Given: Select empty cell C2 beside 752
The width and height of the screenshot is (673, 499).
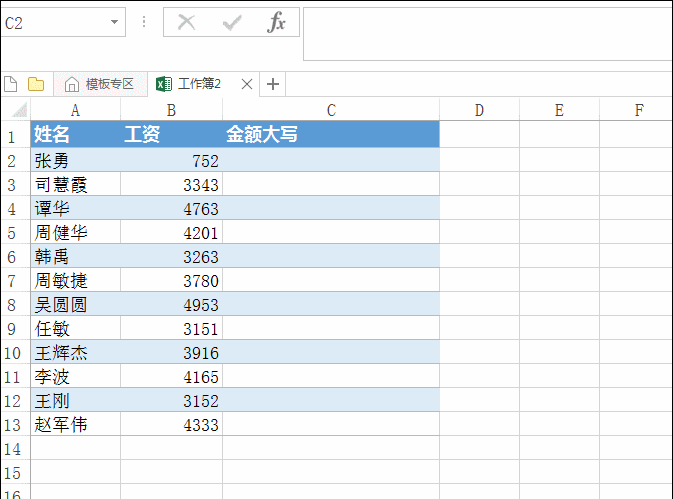Looking at the screenshot, I should [331, 160].
